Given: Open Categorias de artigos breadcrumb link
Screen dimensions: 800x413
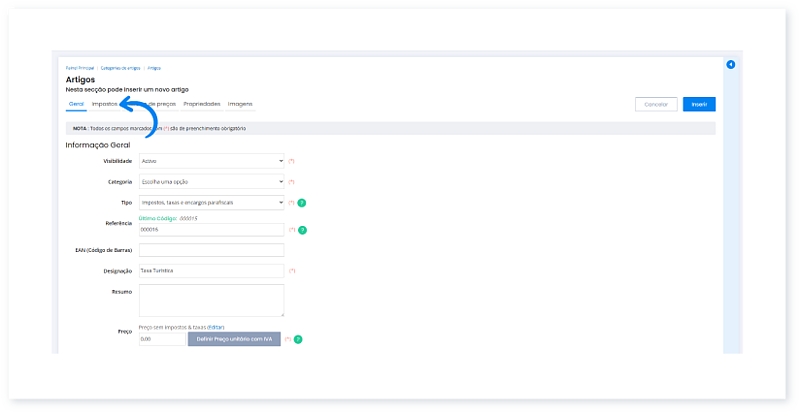Looking at the screenshot, I should (120, 68).
